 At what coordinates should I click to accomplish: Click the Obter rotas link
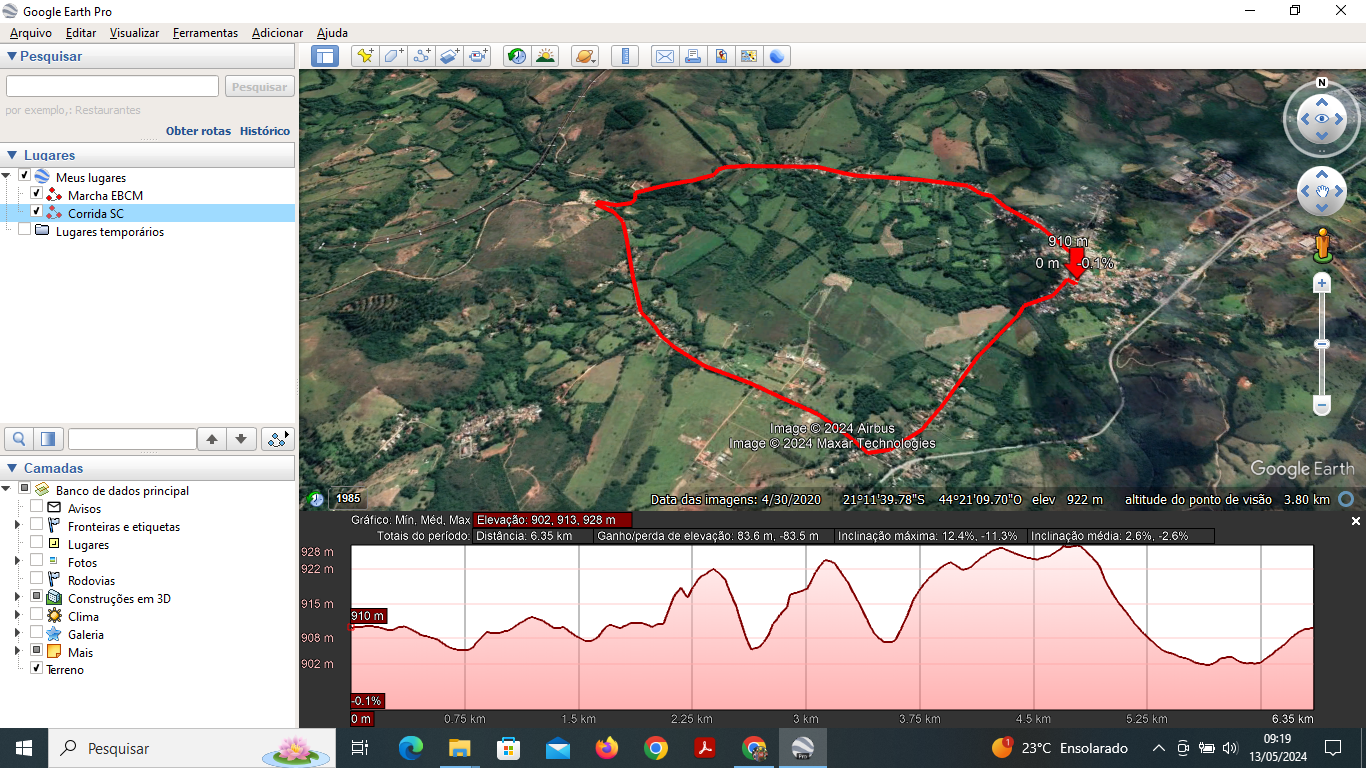pyautogui.click(x=198, y=131)
